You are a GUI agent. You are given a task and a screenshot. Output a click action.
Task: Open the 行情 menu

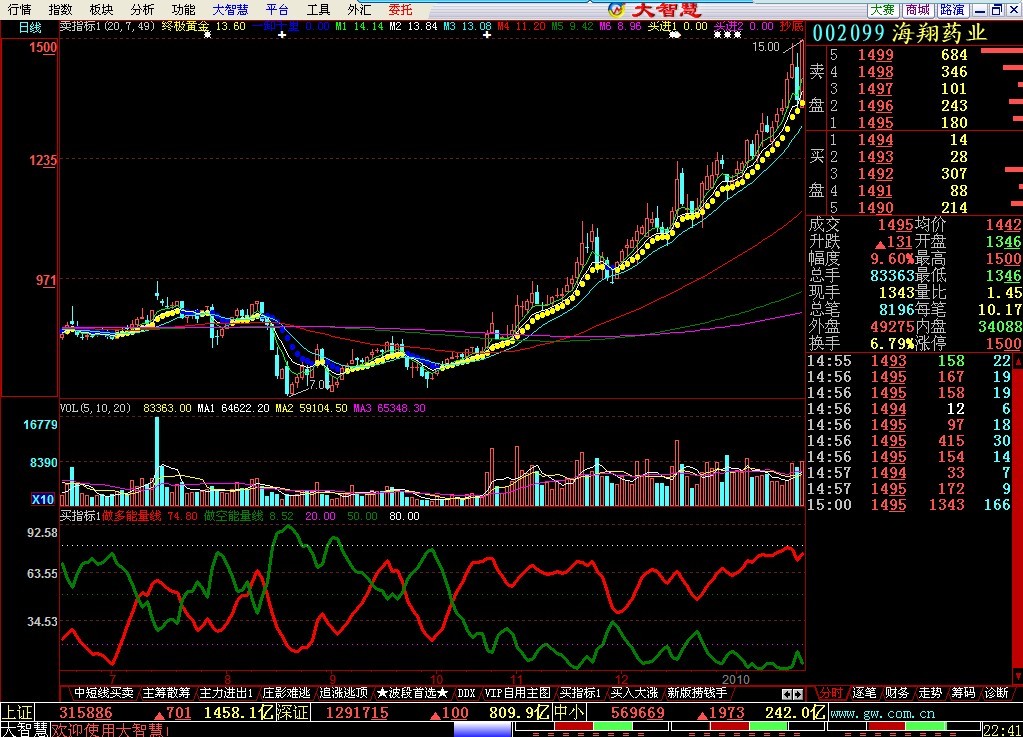pos(19,9)
